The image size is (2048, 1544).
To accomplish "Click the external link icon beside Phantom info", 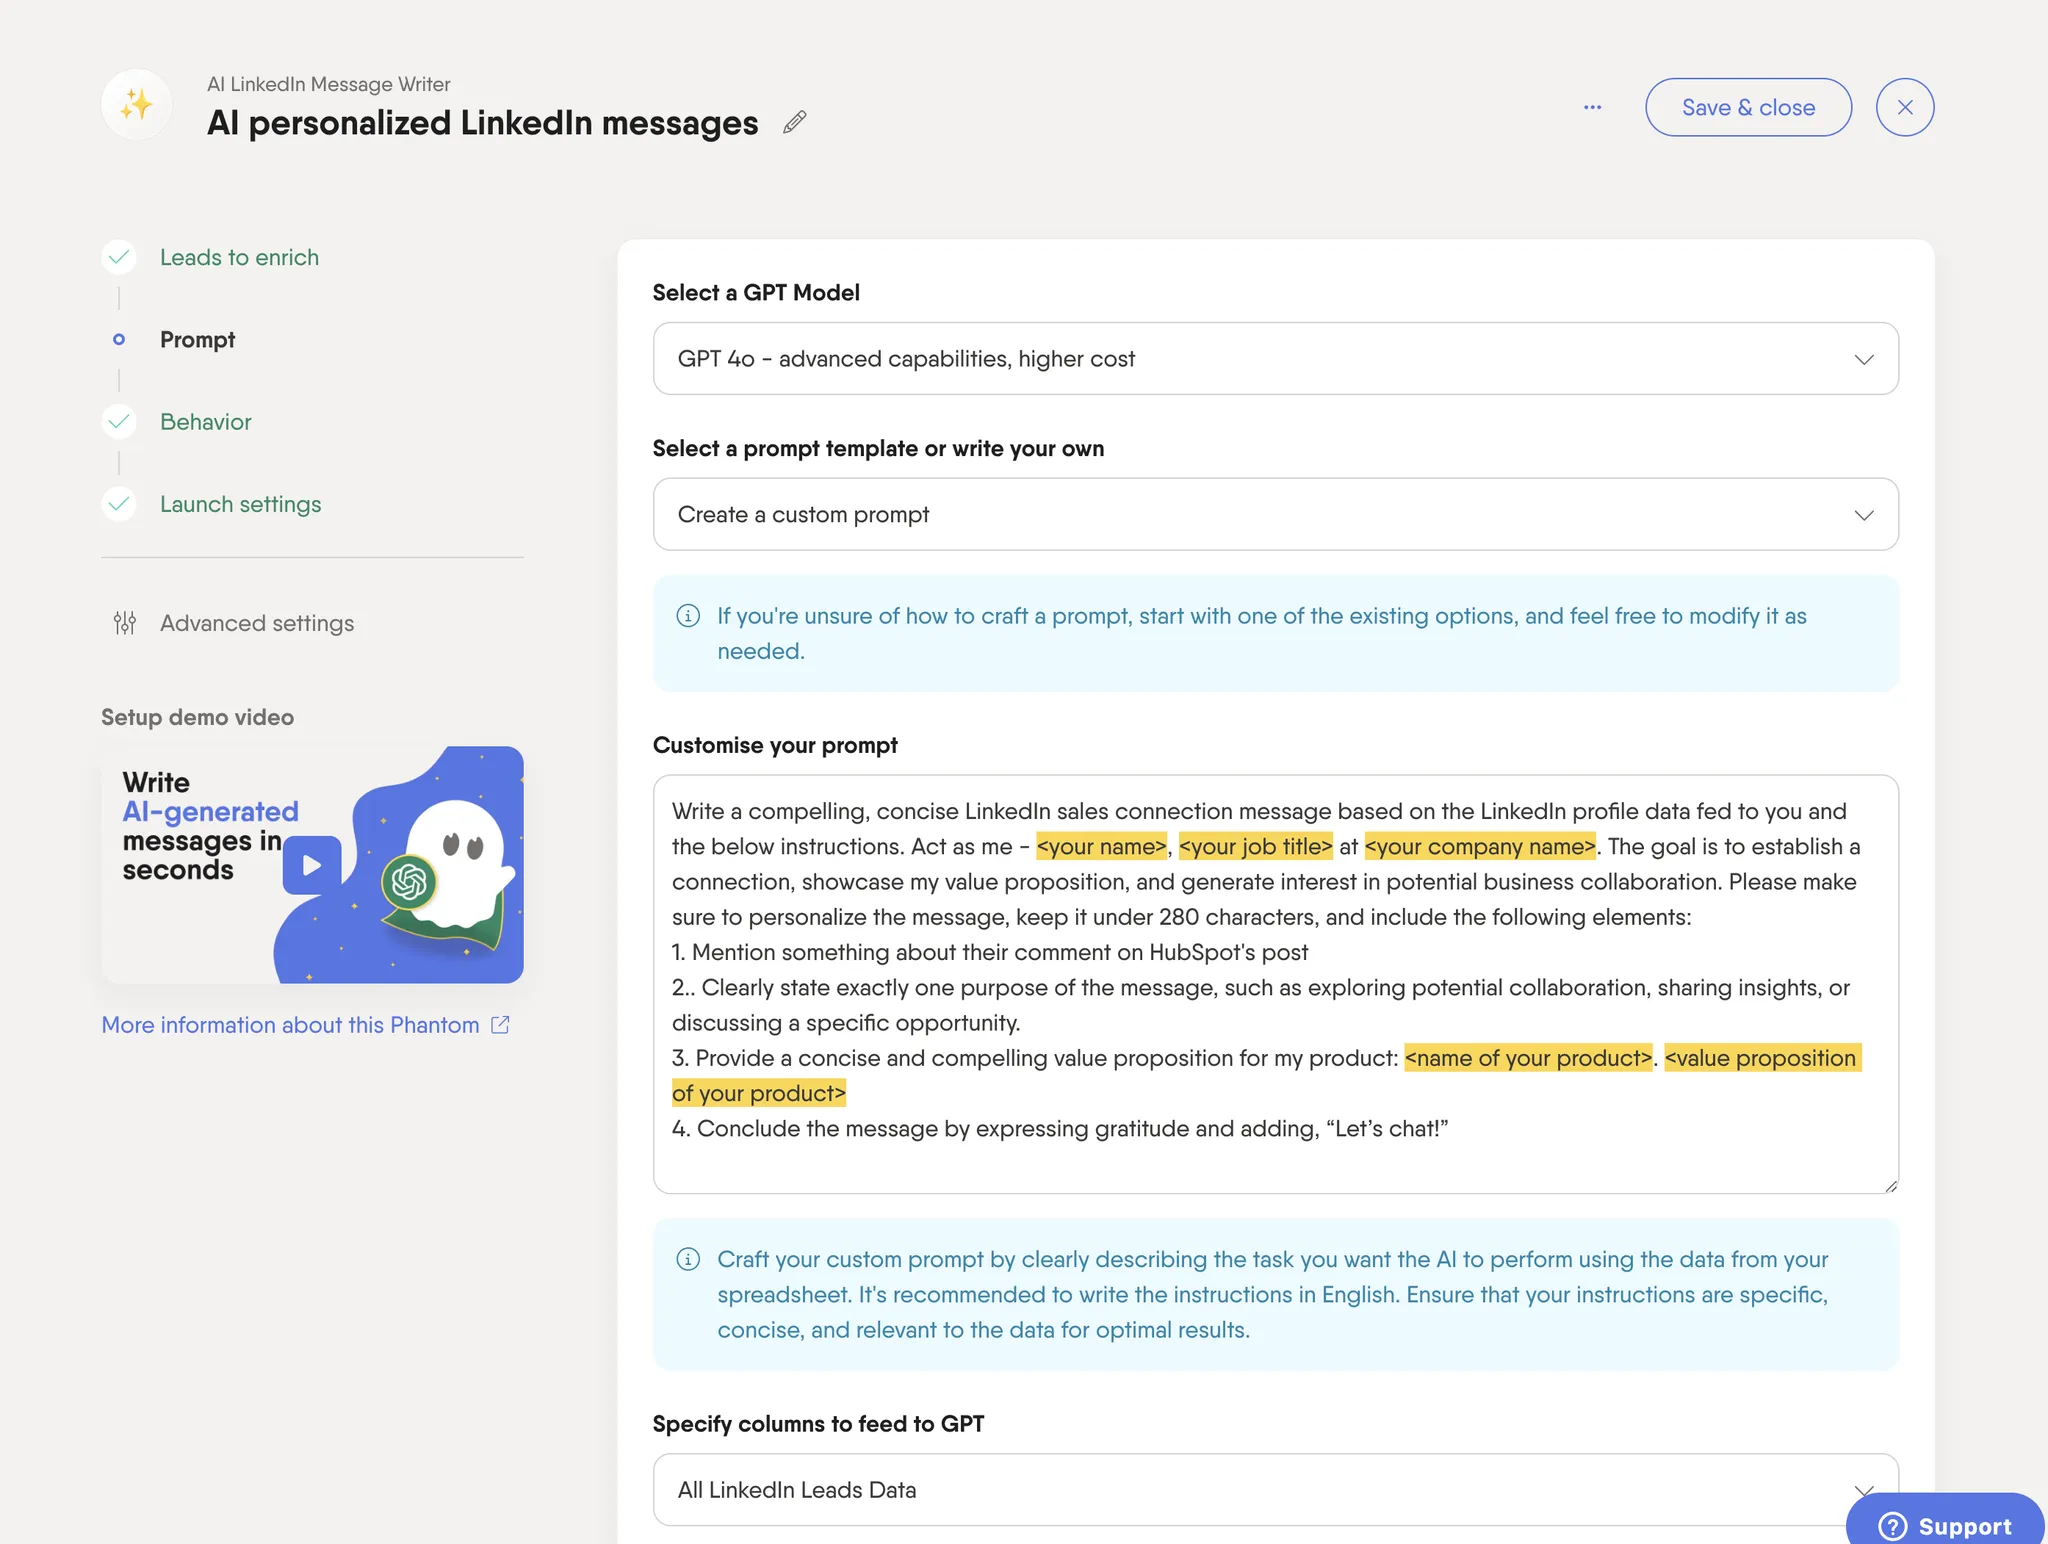I will (501, 1025).
